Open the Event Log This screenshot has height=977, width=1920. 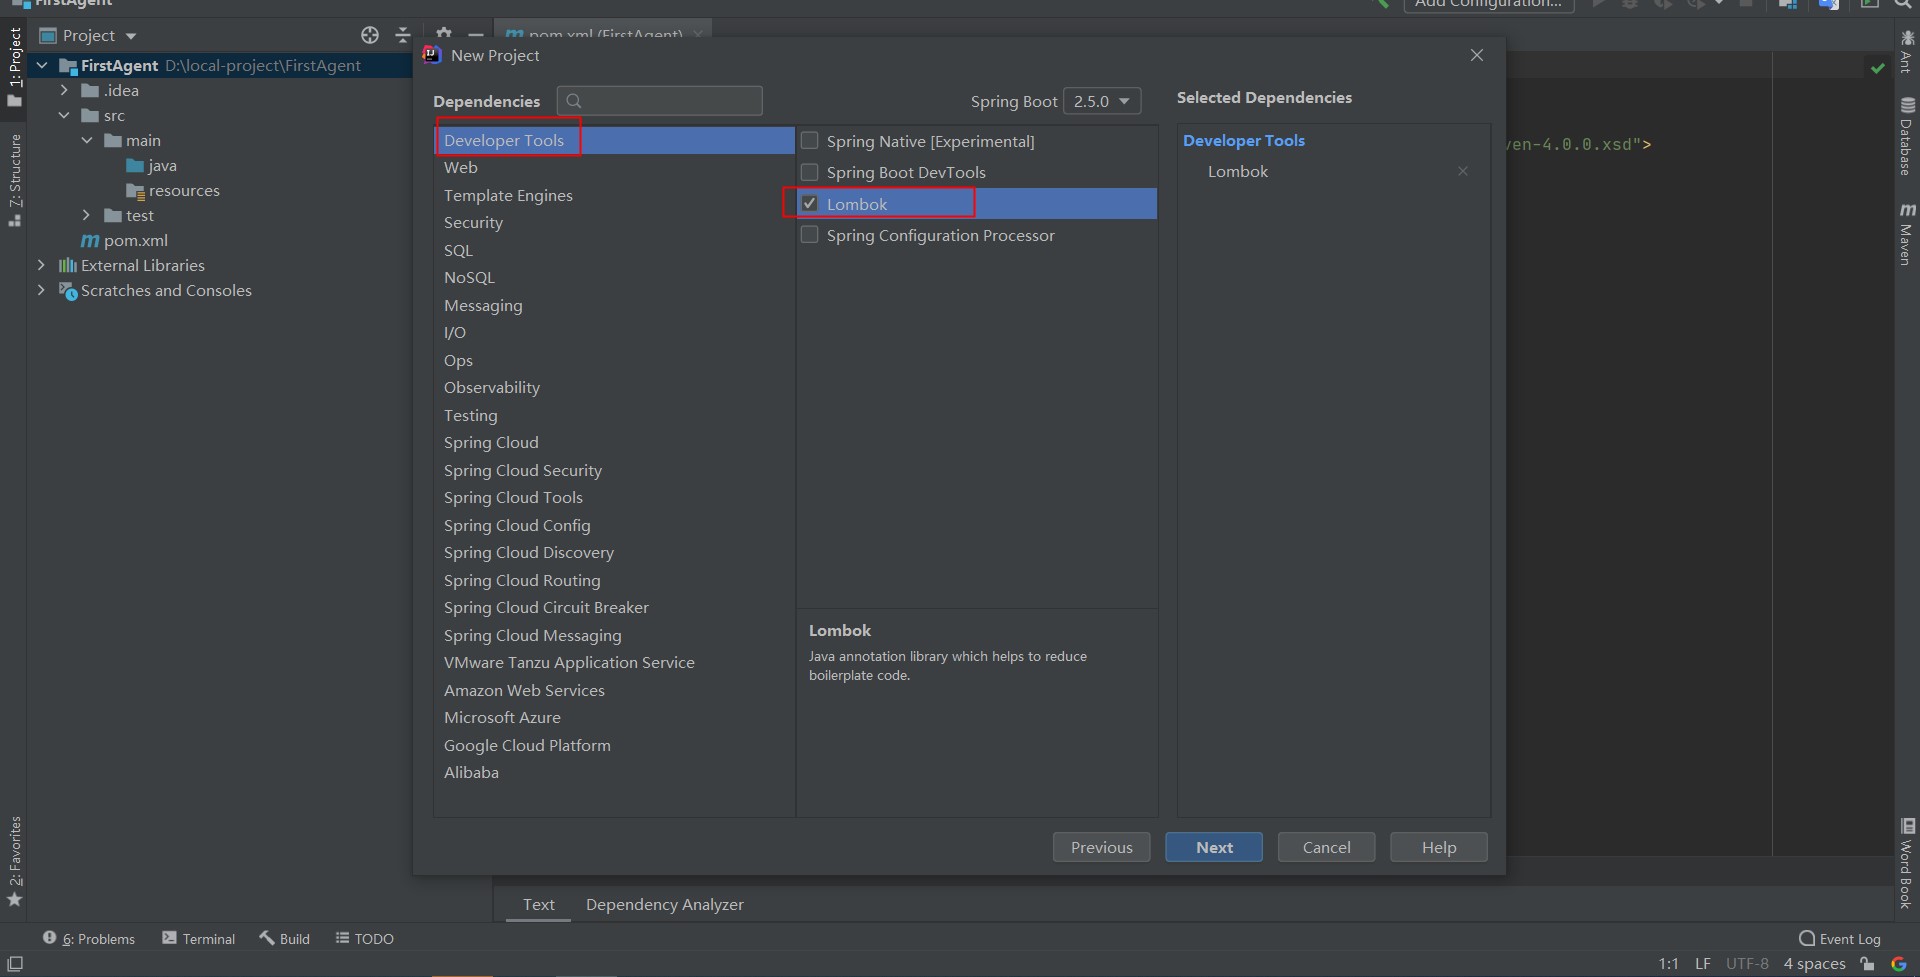(x=1840, y=939)
